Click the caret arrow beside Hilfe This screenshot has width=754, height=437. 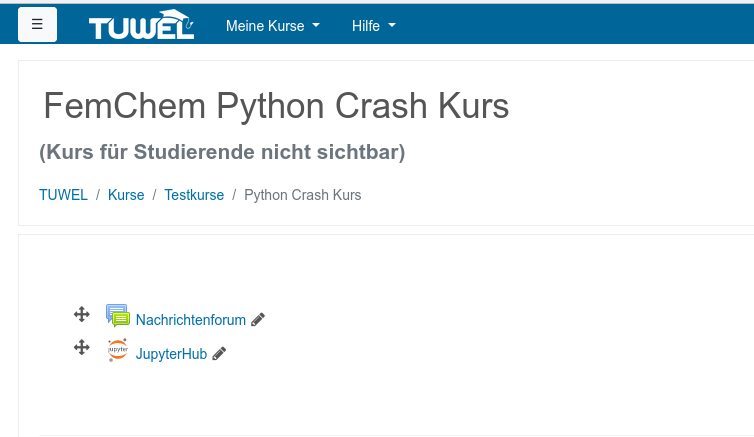pos(391,26)
